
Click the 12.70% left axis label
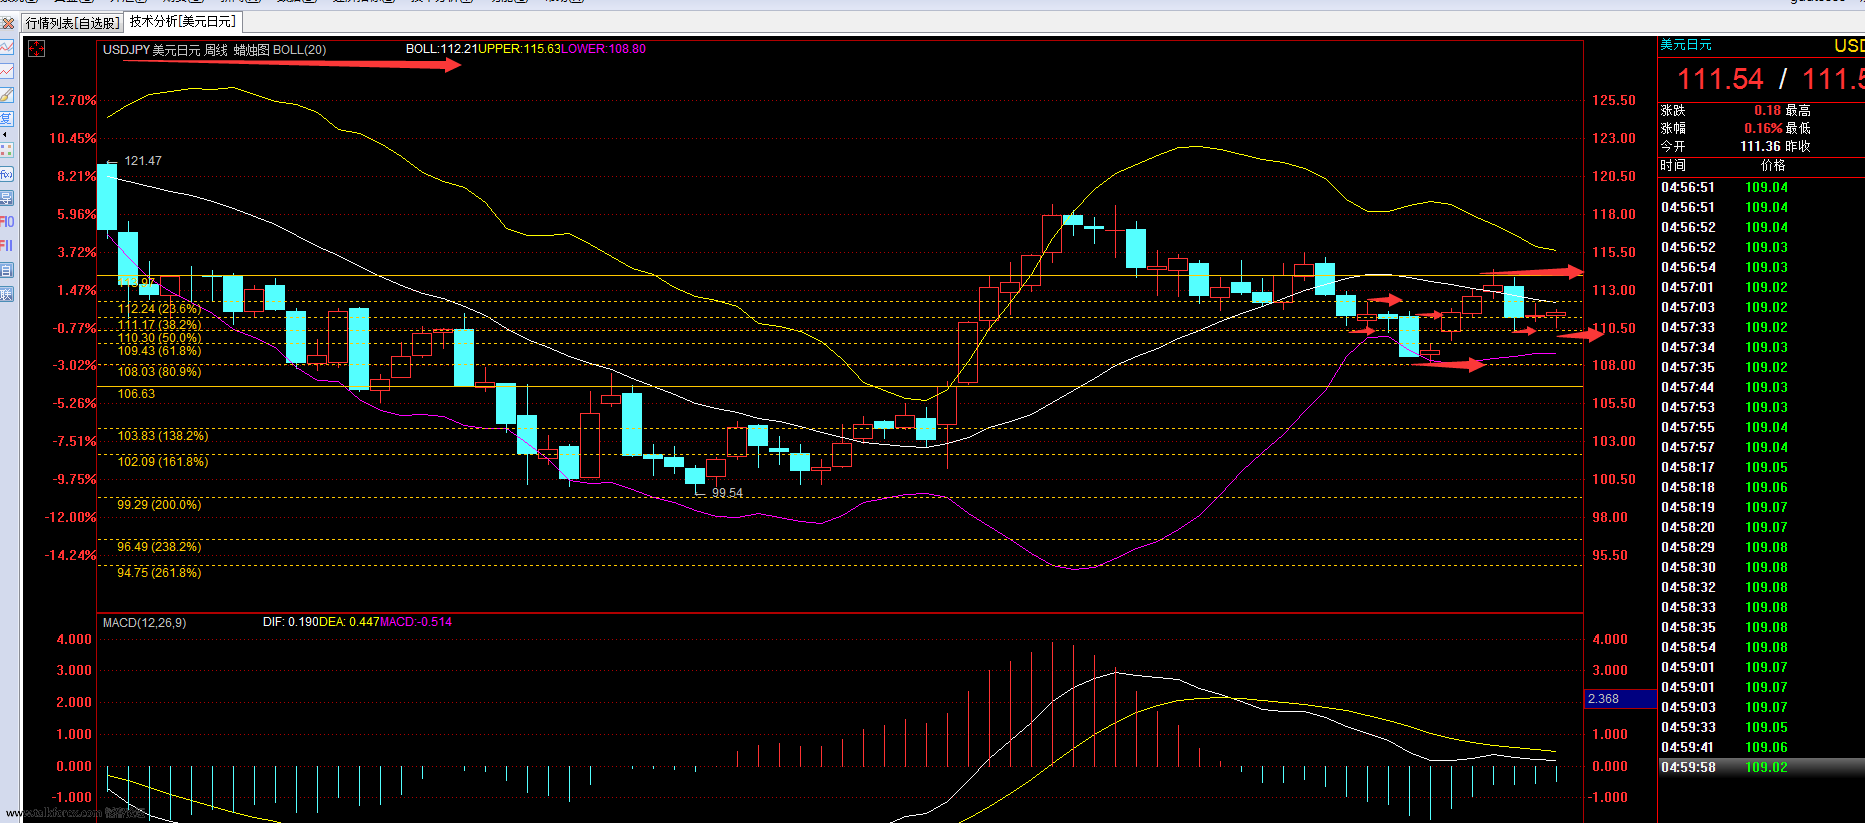(x=72, y=101)
